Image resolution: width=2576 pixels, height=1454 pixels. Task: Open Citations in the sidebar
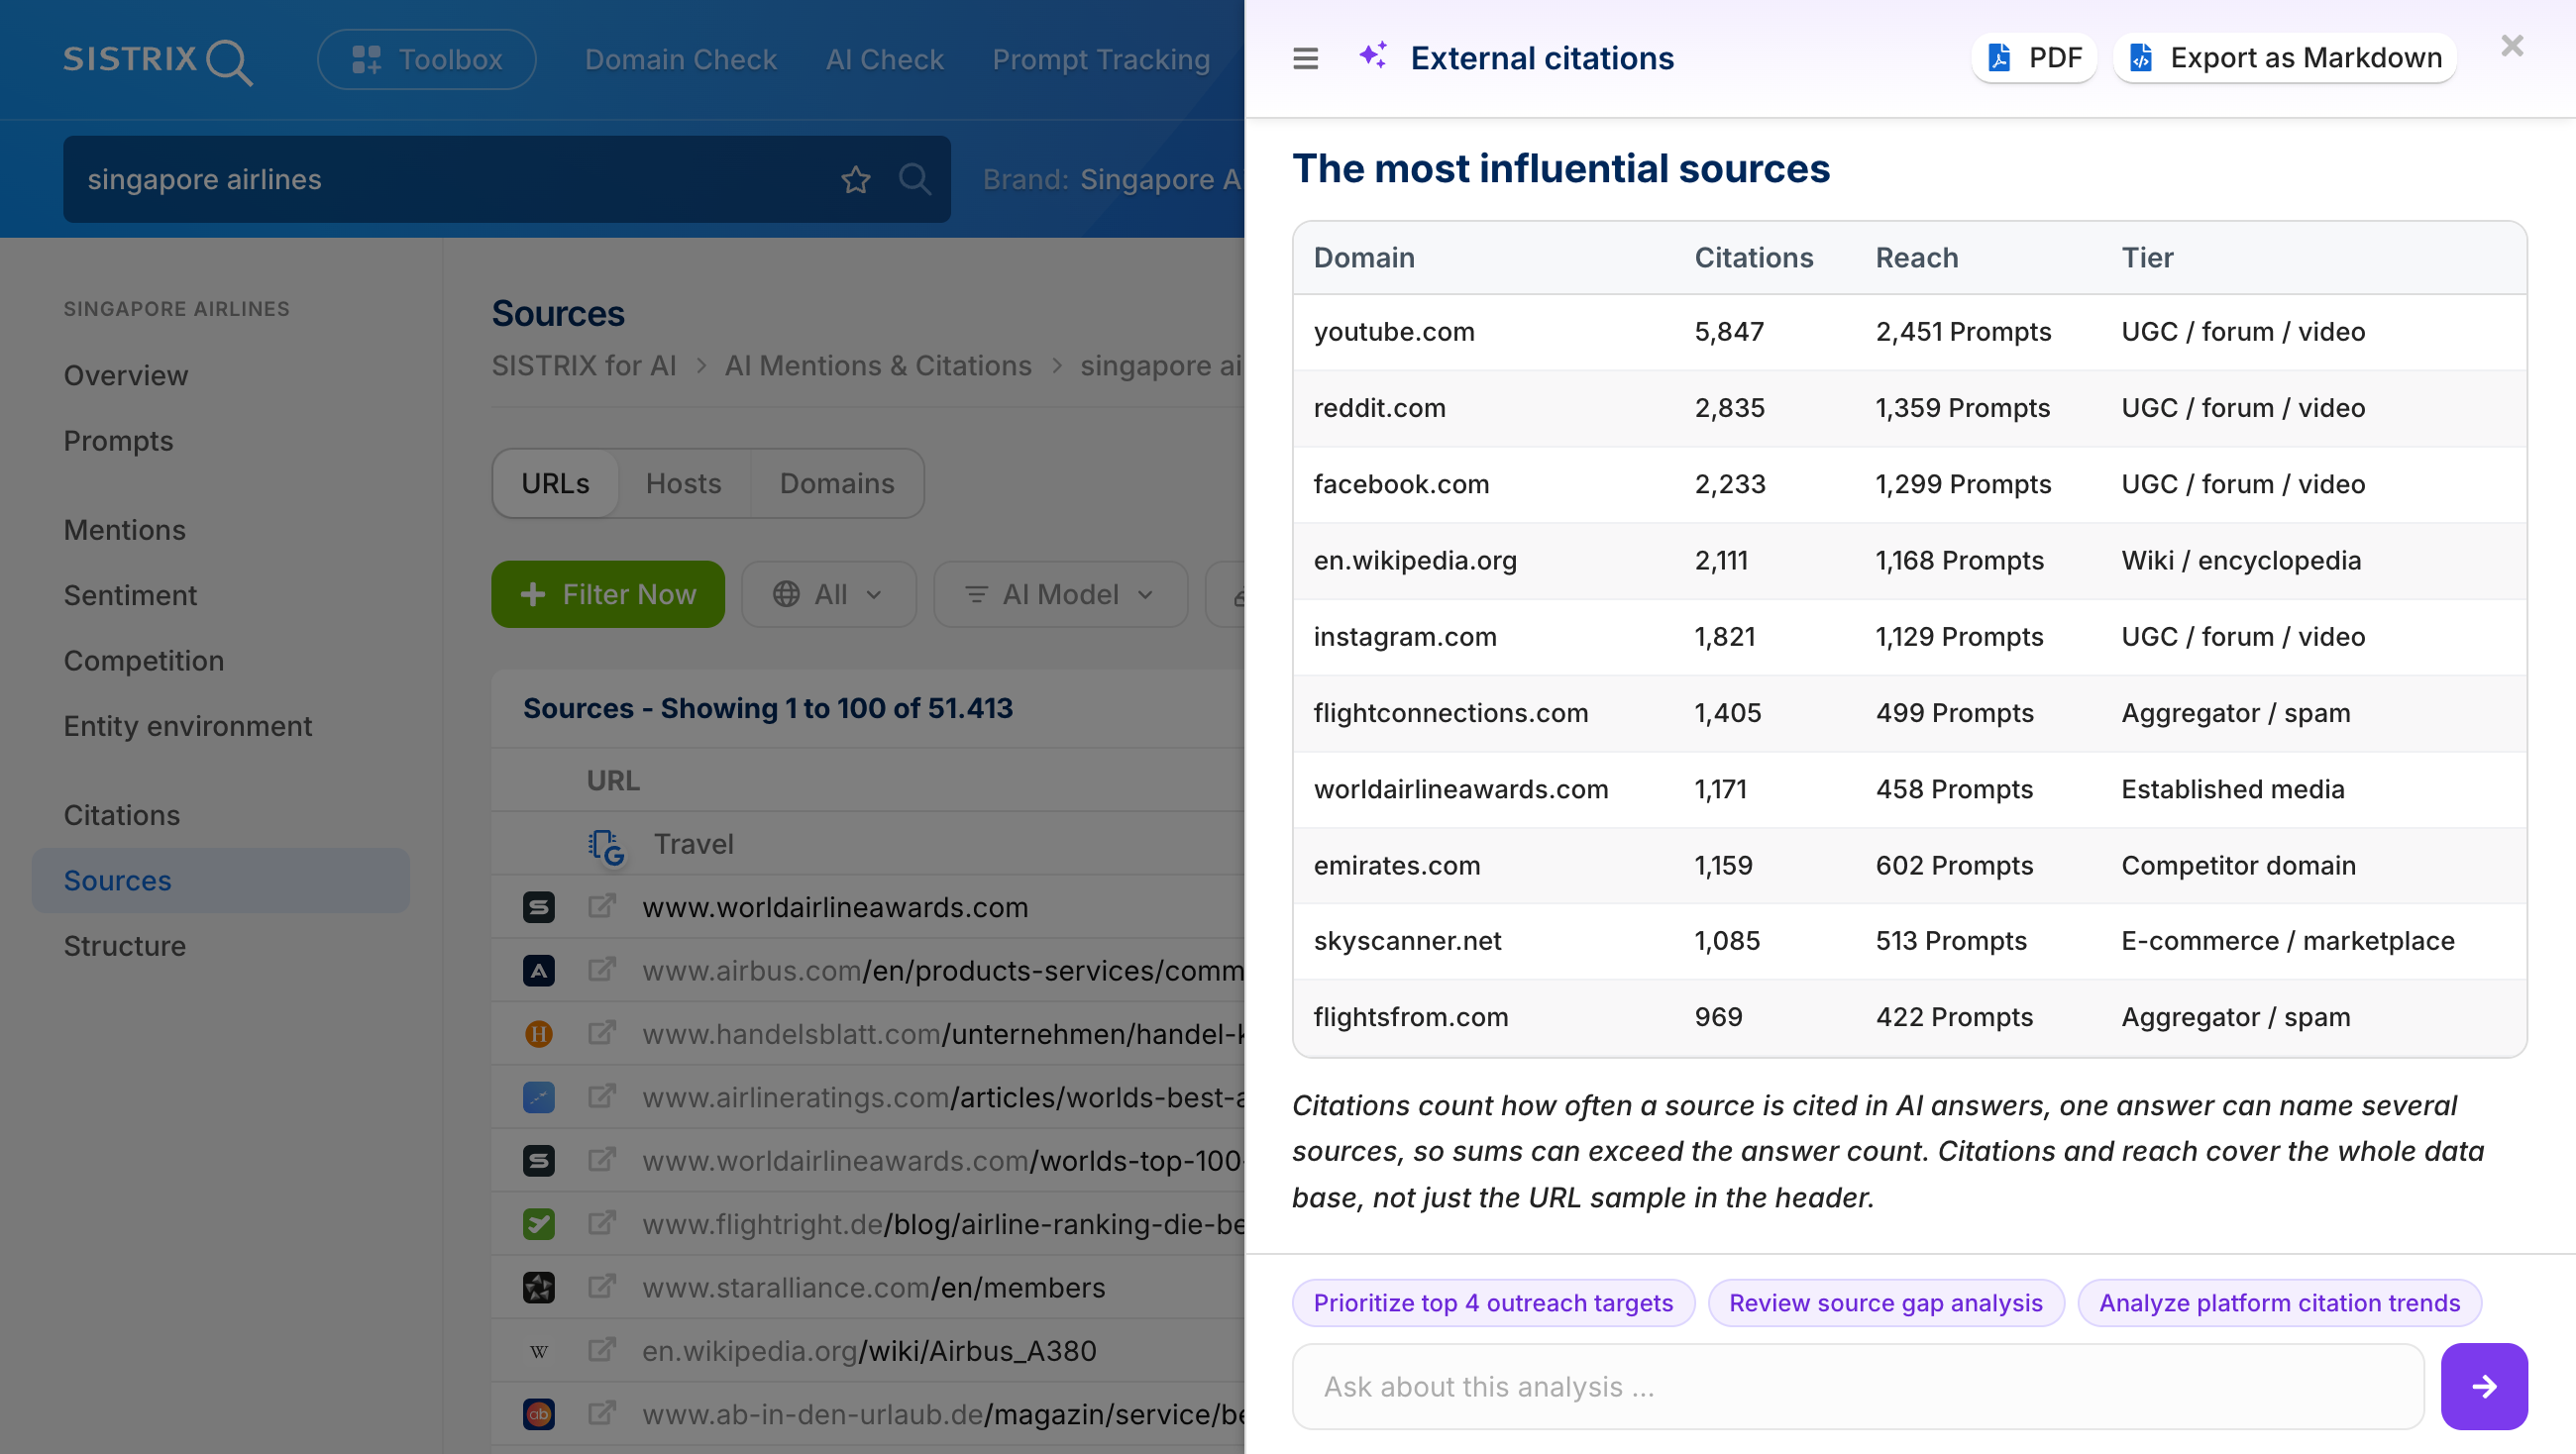tap(122, 815)
